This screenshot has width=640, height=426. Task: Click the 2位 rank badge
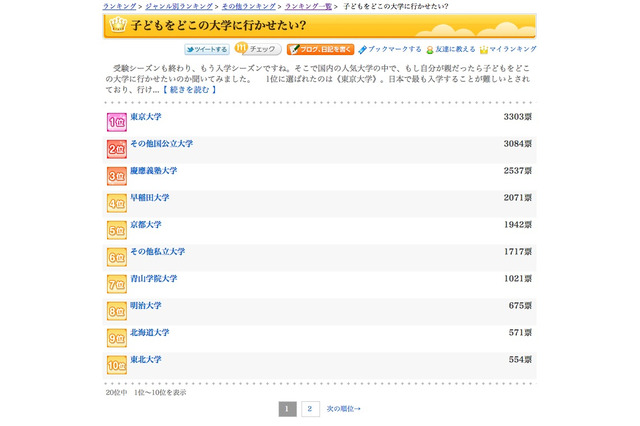(x=117, y=149)
